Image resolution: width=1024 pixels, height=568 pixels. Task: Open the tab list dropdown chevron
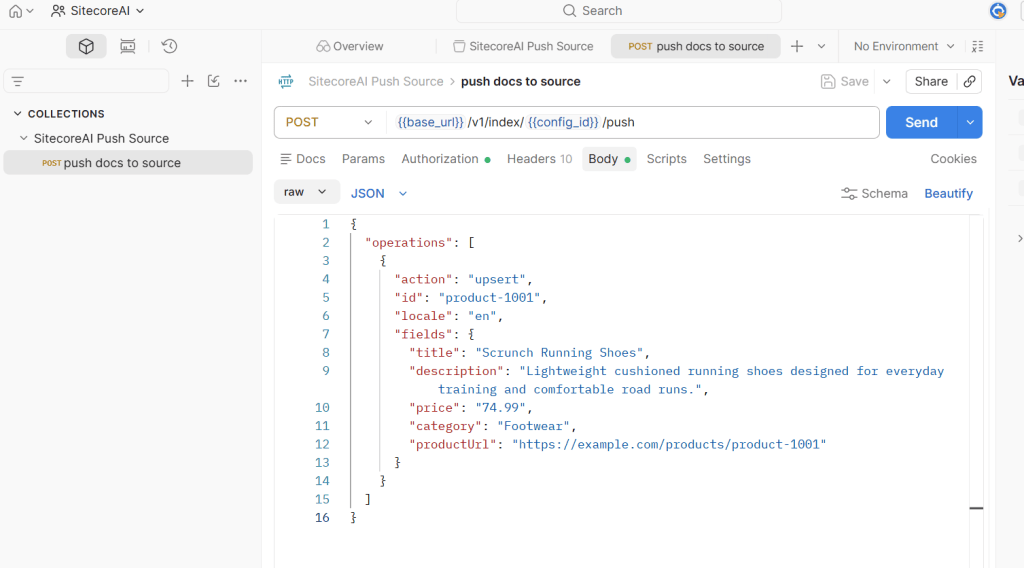(822, 46)
